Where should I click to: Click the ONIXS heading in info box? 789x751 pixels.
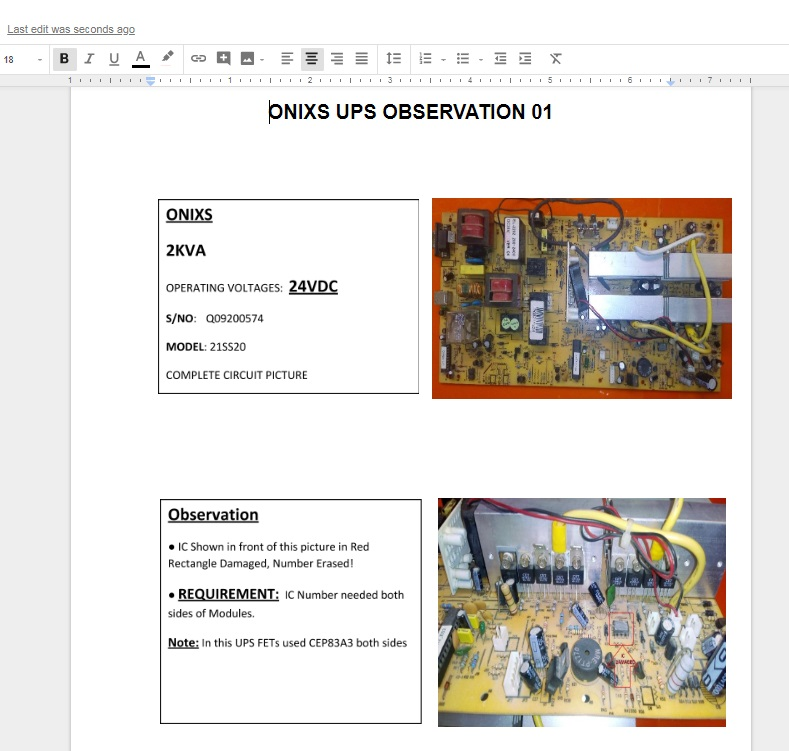(x=189, y=215)
